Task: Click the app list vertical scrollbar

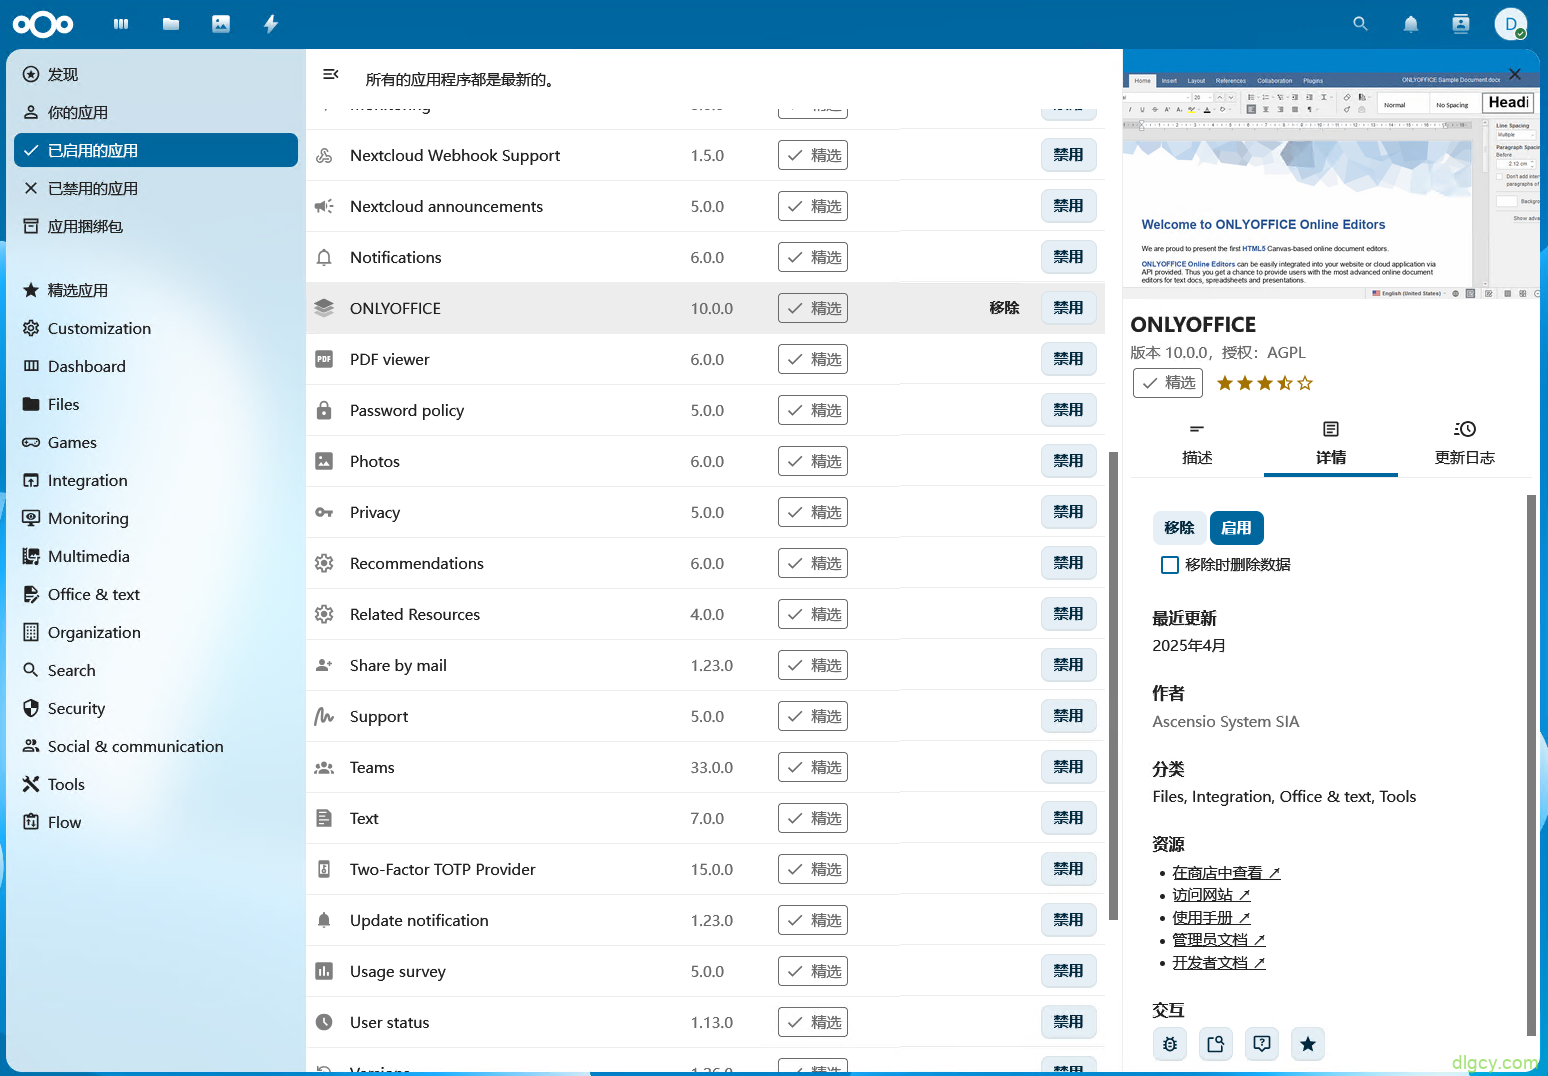Action: coord(1113,685)
